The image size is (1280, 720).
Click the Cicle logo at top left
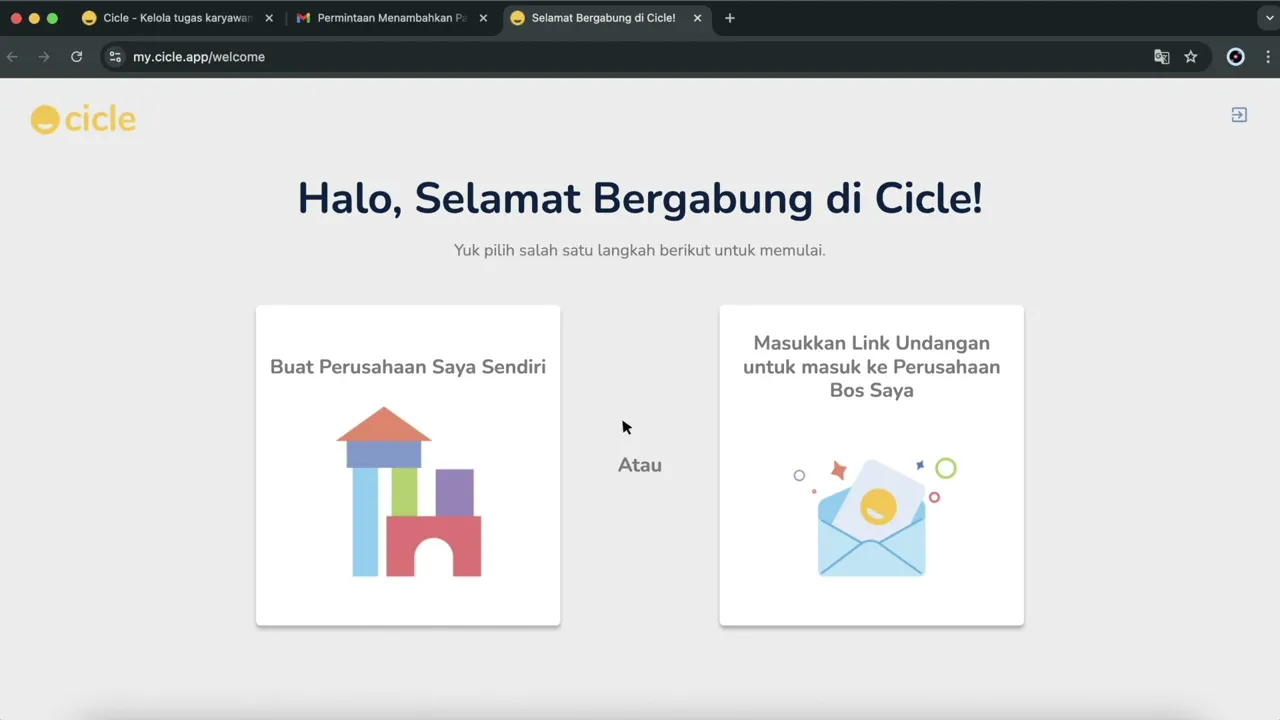click(x=83, y=119)
